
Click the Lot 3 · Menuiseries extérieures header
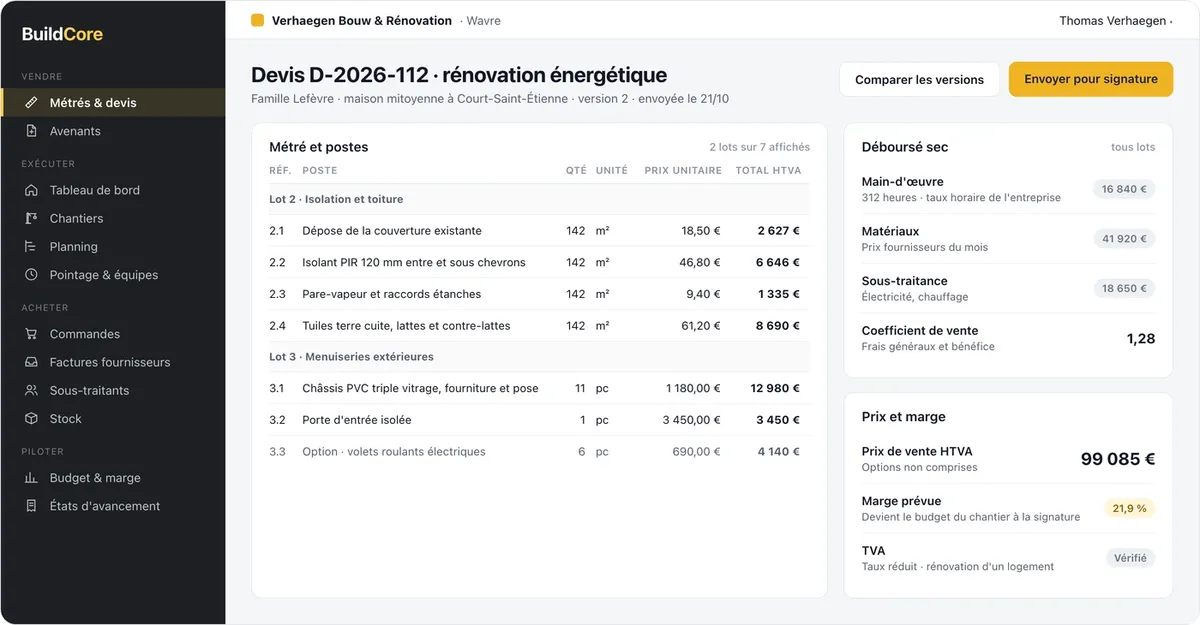[x=539, y=356]
